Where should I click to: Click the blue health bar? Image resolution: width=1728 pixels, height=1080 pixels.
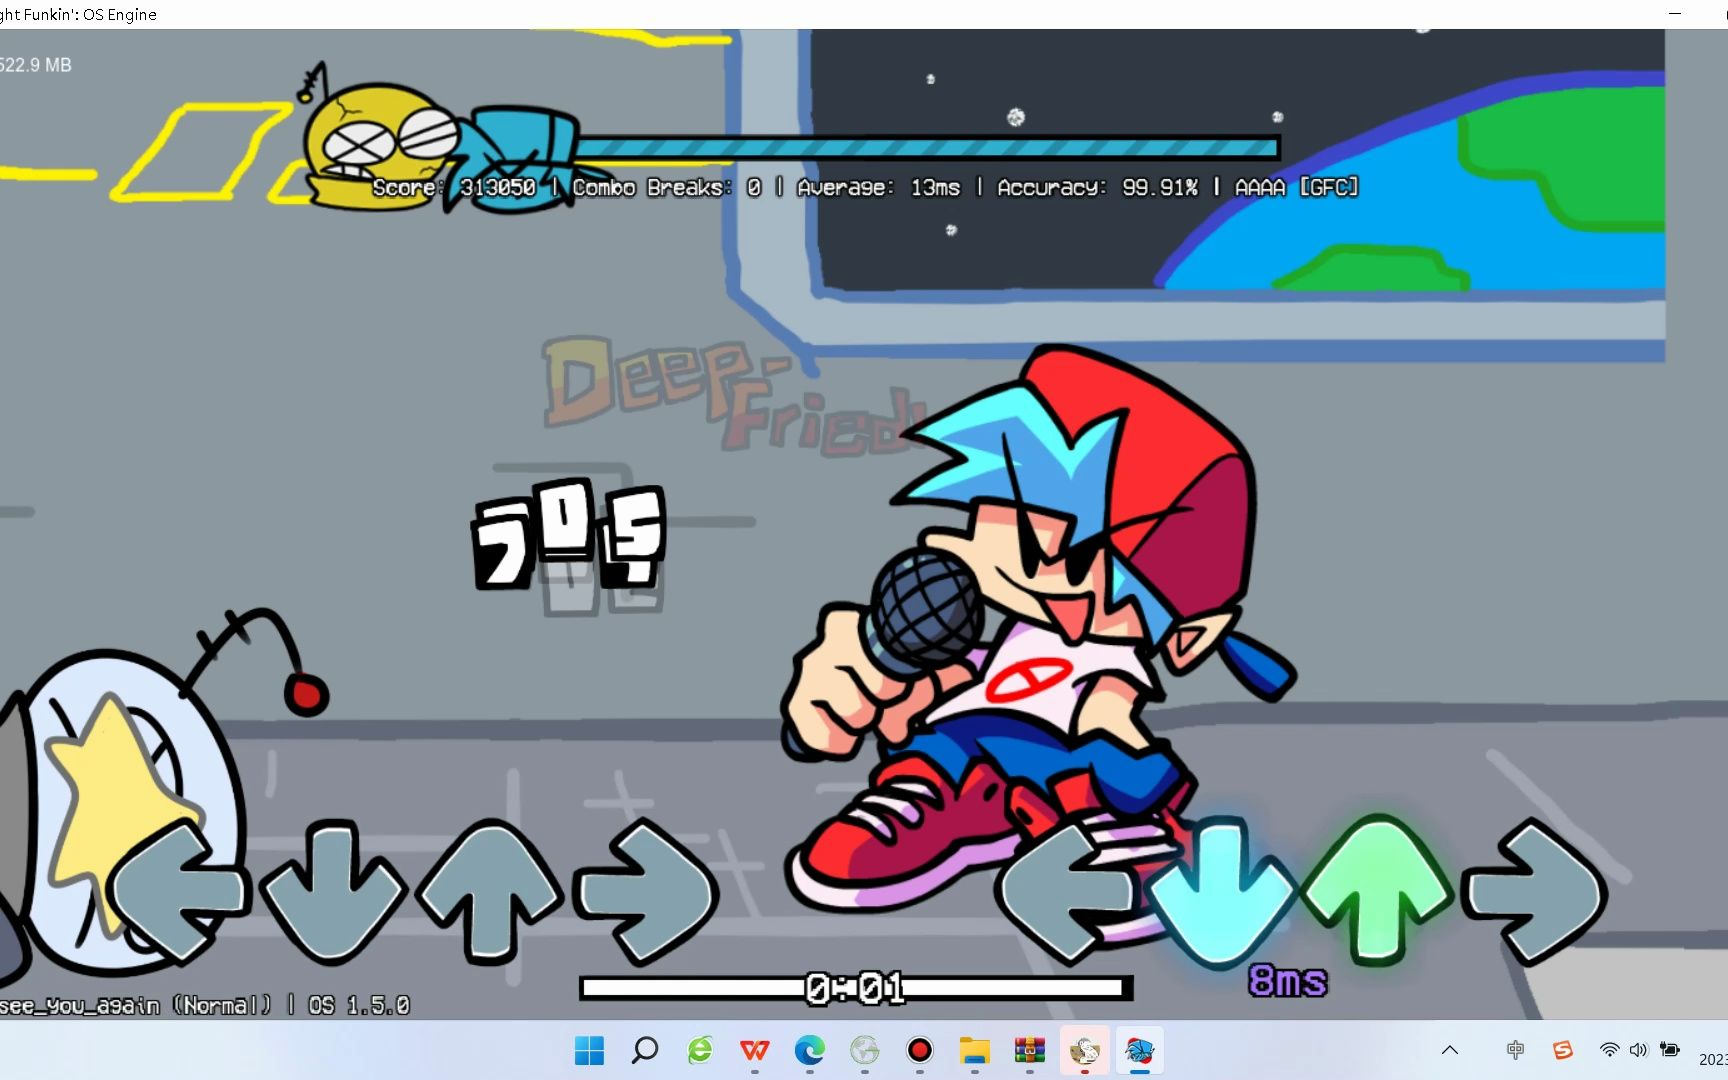click(928, 148)
